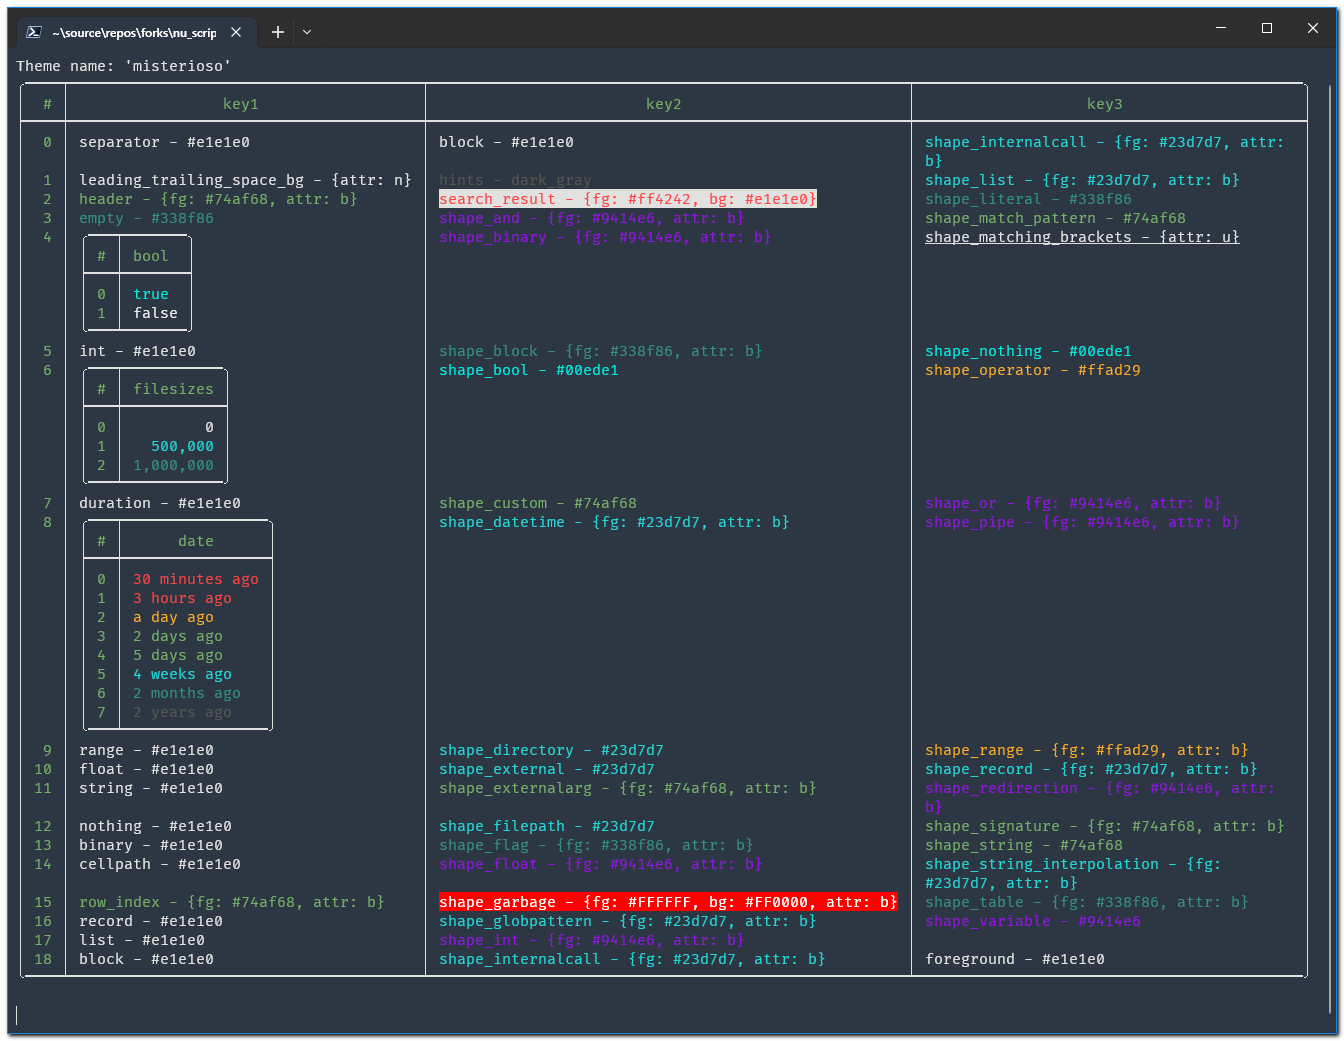The width and height of the screenshot is (1344, 1041).
Task: Click the 'shape_list' line in key3
Action: point(1082,180)
